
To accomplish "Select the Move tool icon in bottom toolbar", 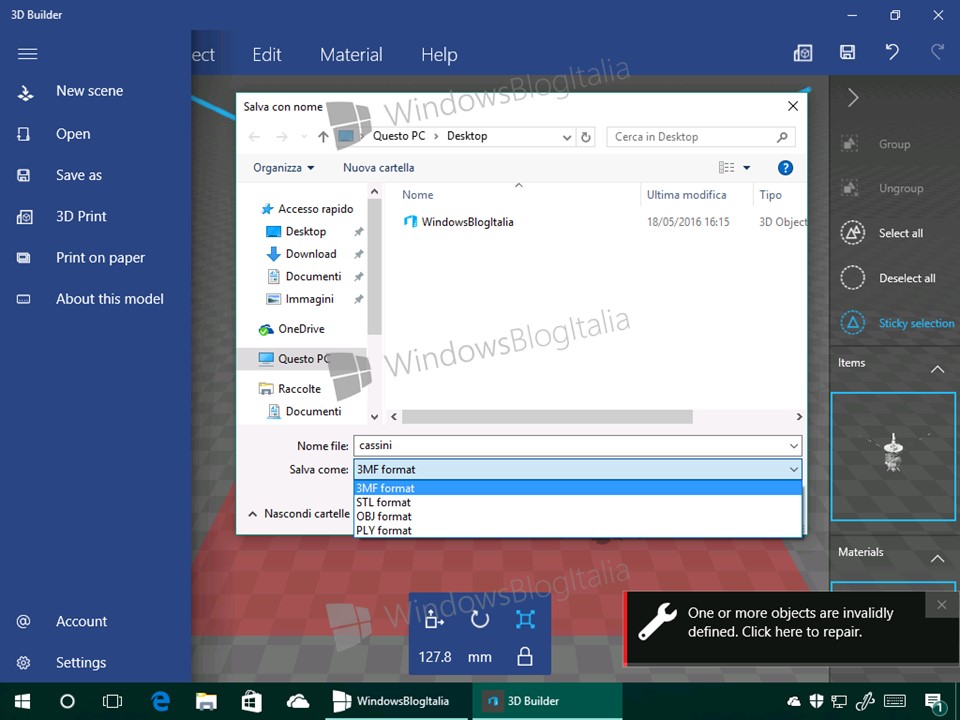I will (434, 619).
